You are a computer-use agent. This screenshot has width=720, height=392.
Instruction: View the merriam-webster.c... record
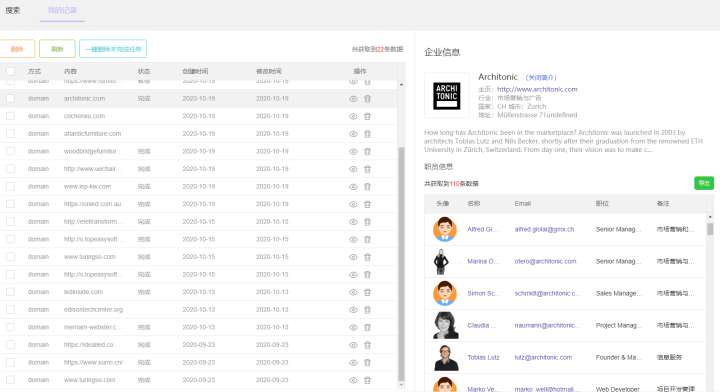click(353, 328)
